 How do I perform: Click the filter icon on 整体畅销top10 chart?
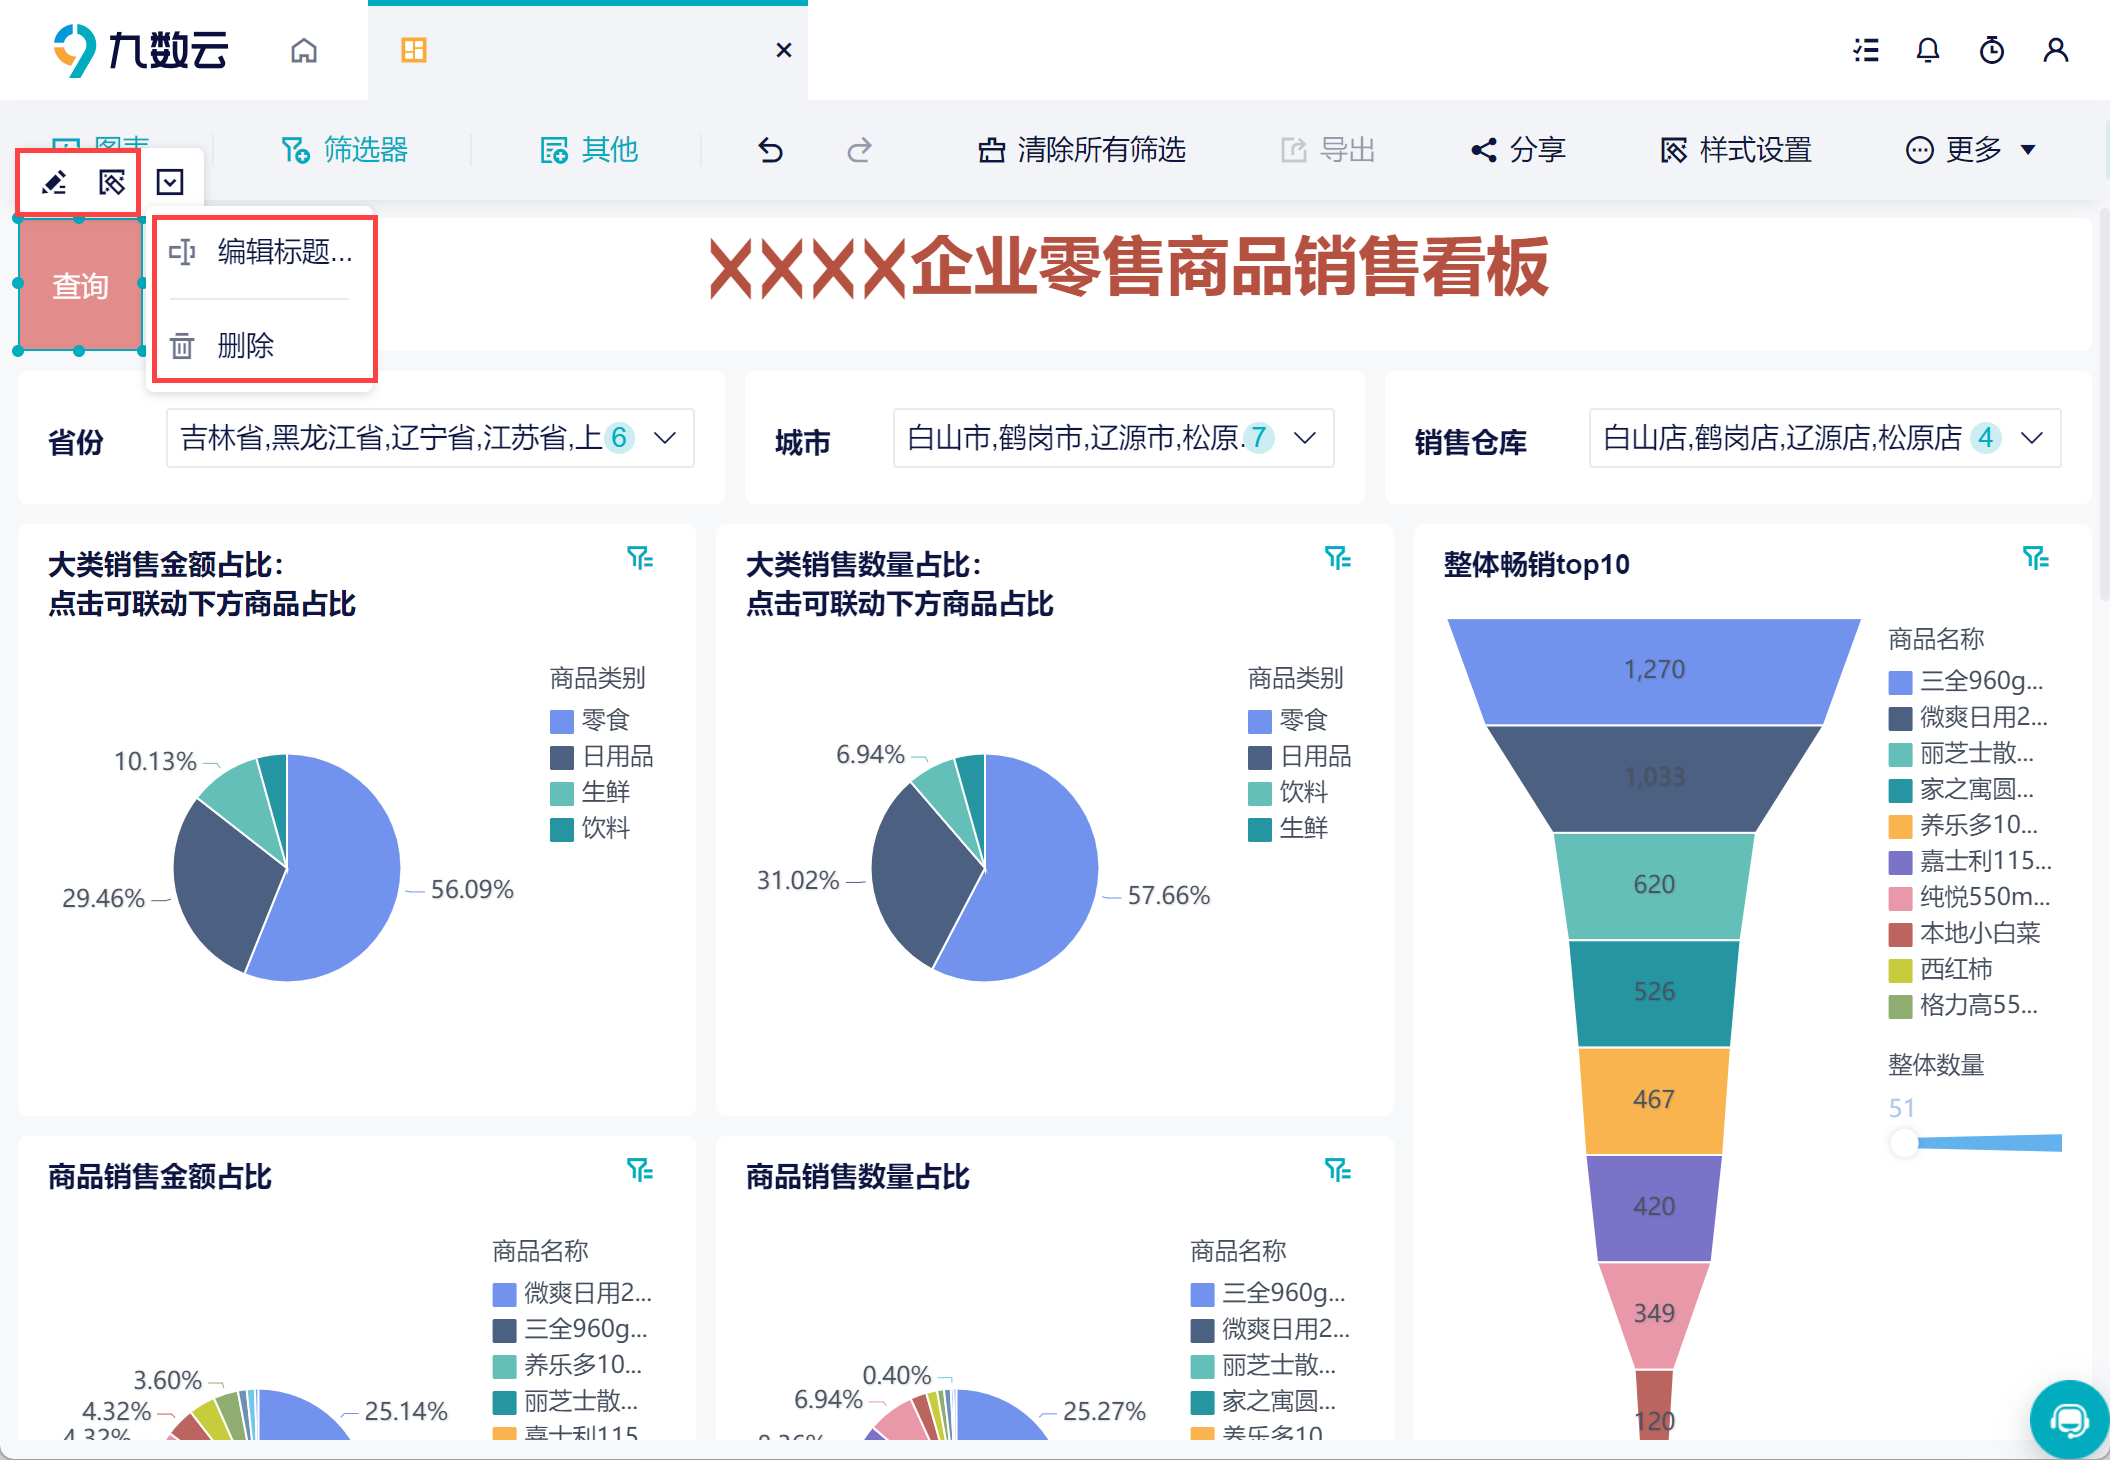pos(2035,558)
